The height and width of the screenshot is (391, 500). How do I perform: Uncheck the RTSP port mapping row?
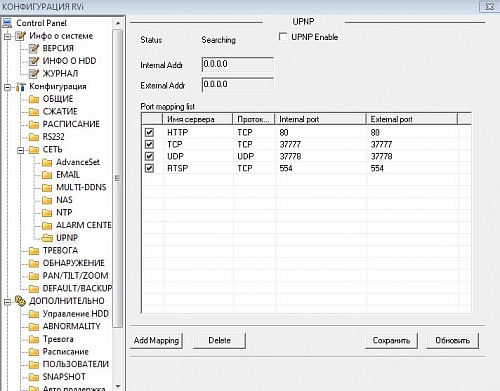click(149, 168)
